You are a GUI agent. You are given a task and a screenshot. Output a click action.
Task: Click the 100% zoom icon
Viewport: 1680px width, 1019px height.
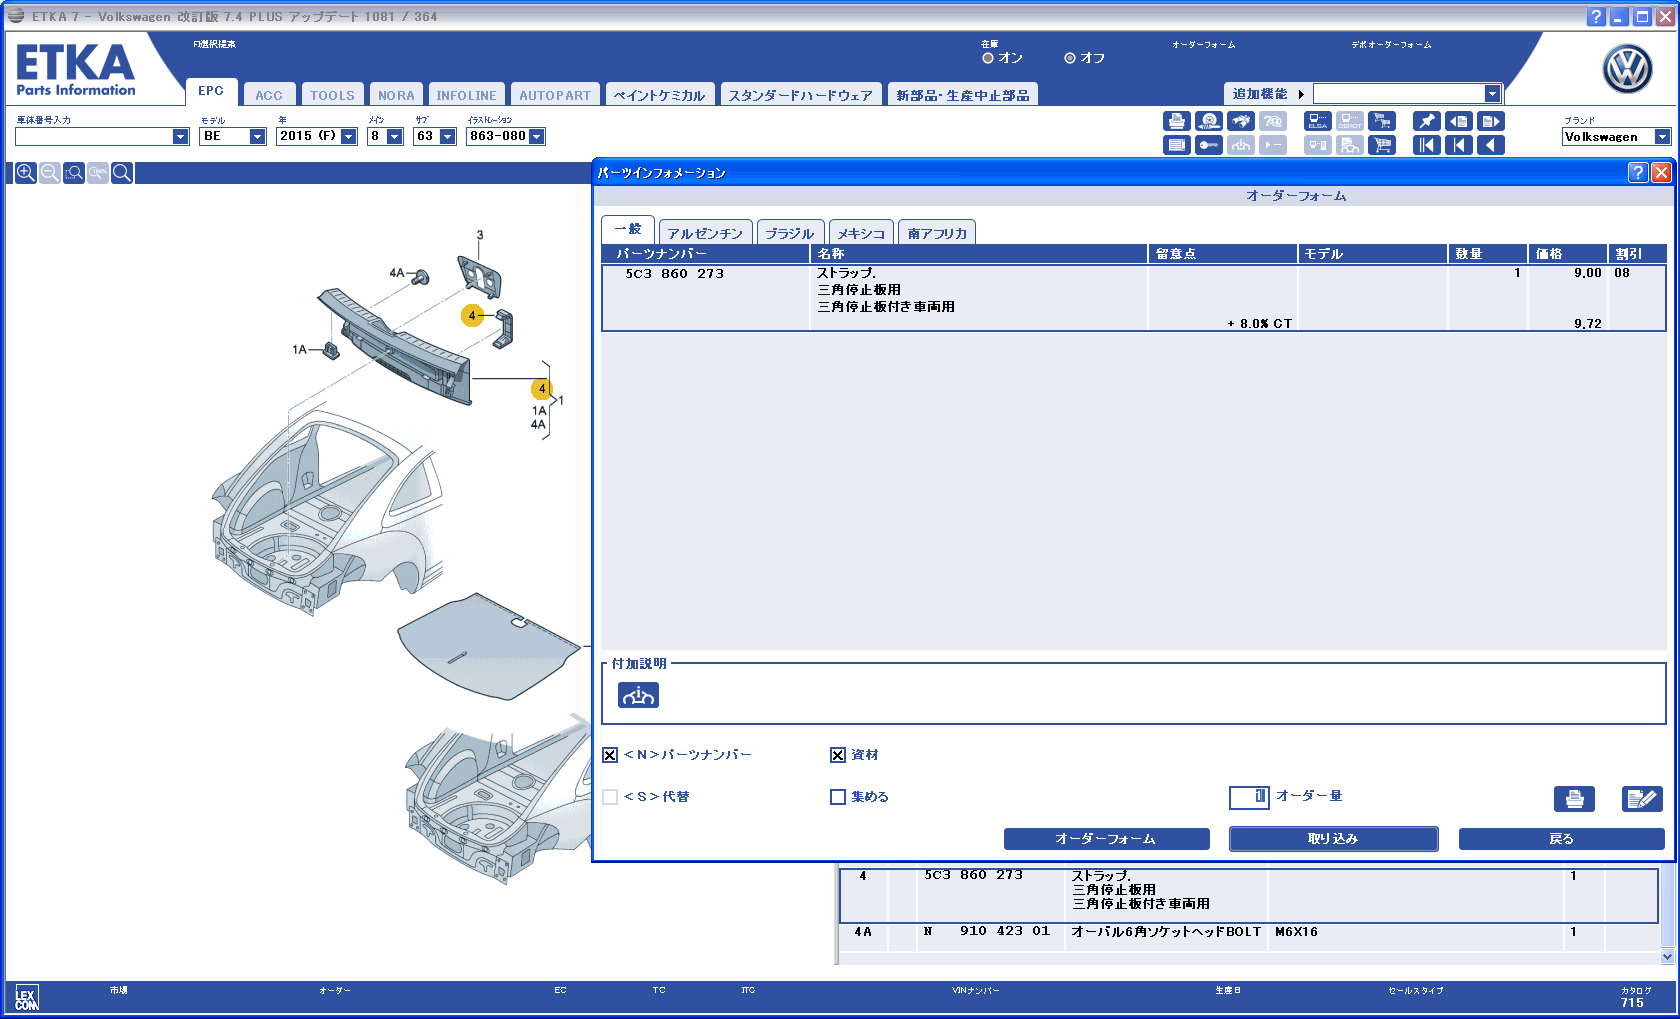point(98,173)
